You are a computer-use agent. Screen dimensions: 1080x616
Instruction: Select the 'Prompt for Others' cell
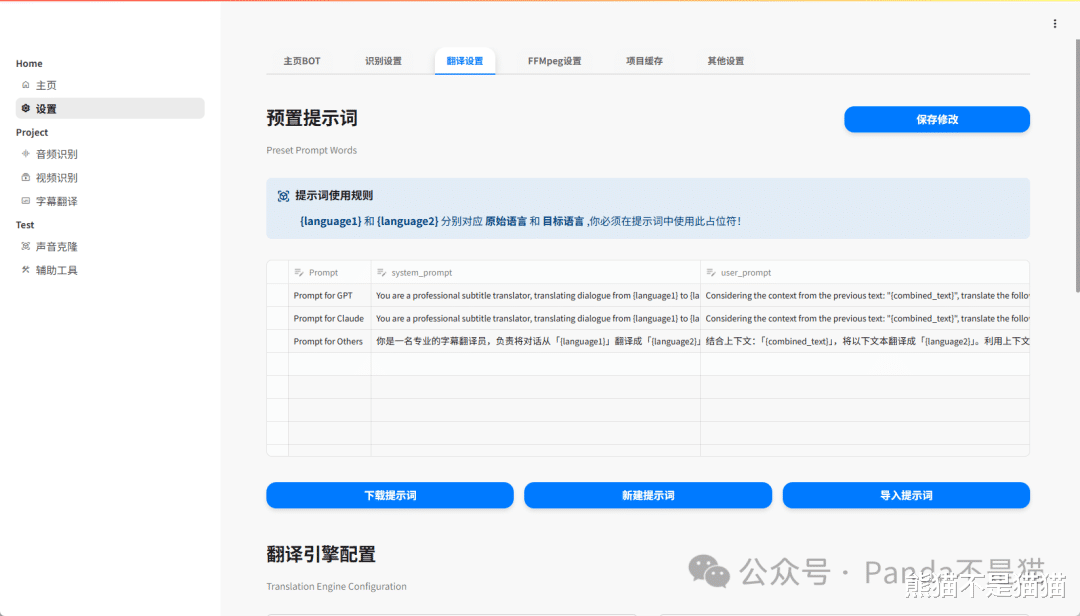click(330, 341)
